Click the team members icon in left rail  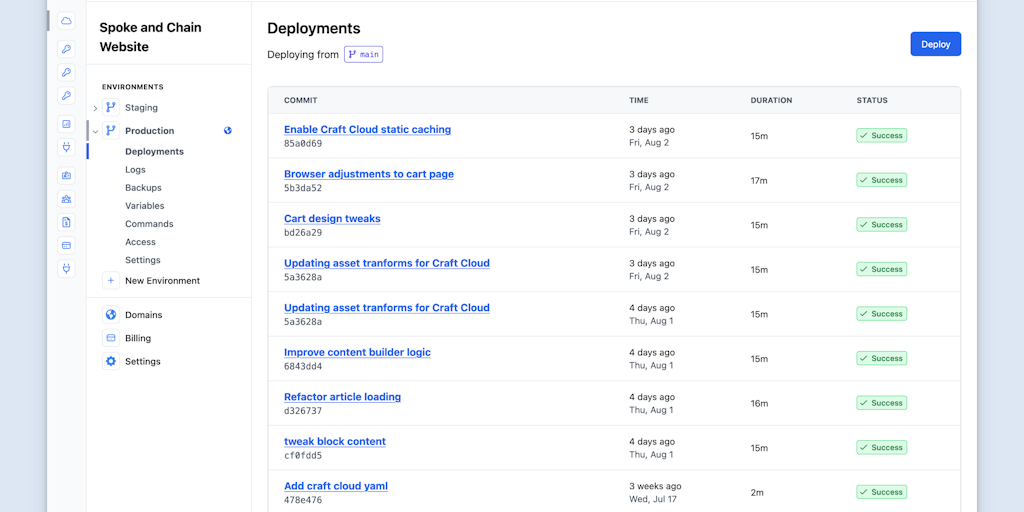click(66, 198)
